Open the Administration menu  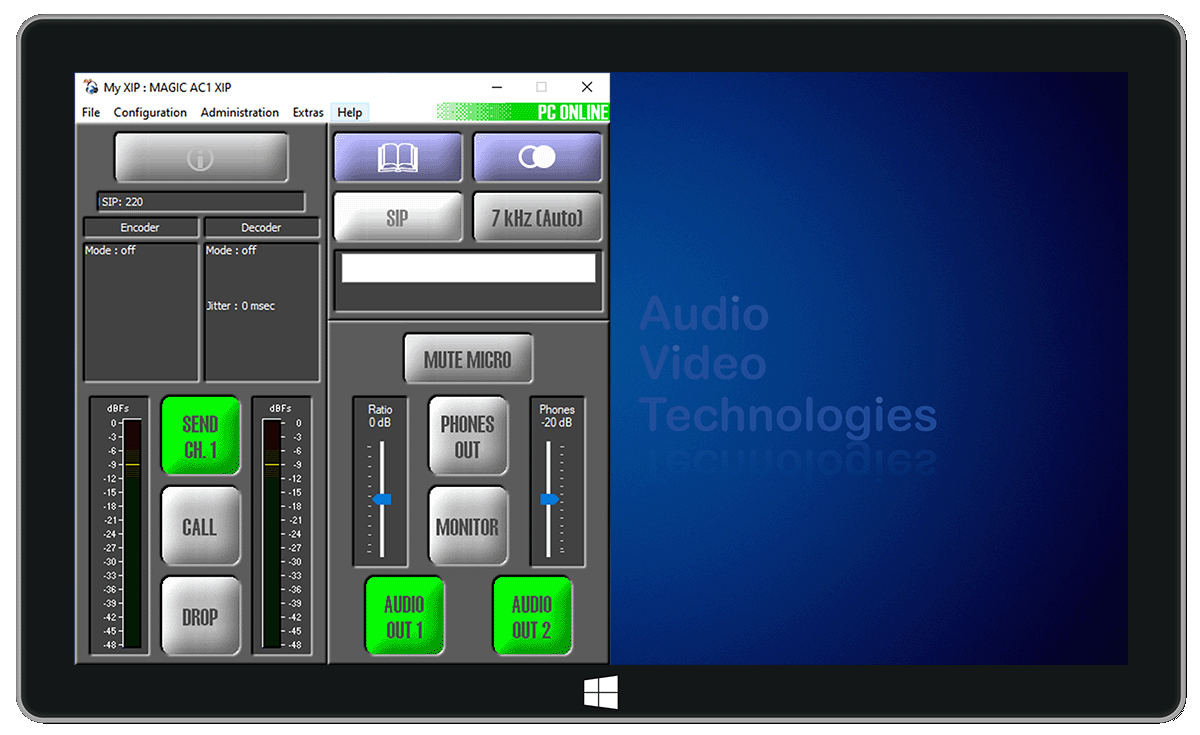point(240,112)
